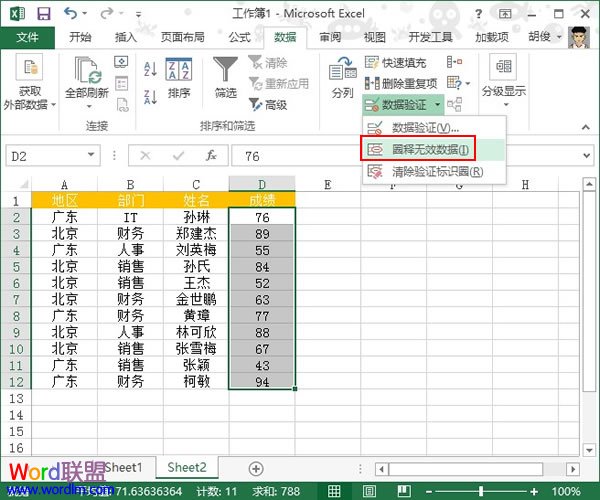The width and height of the screenshot is (600, 500).
Task: Click zoom out minus button
Action: (429, 491)
